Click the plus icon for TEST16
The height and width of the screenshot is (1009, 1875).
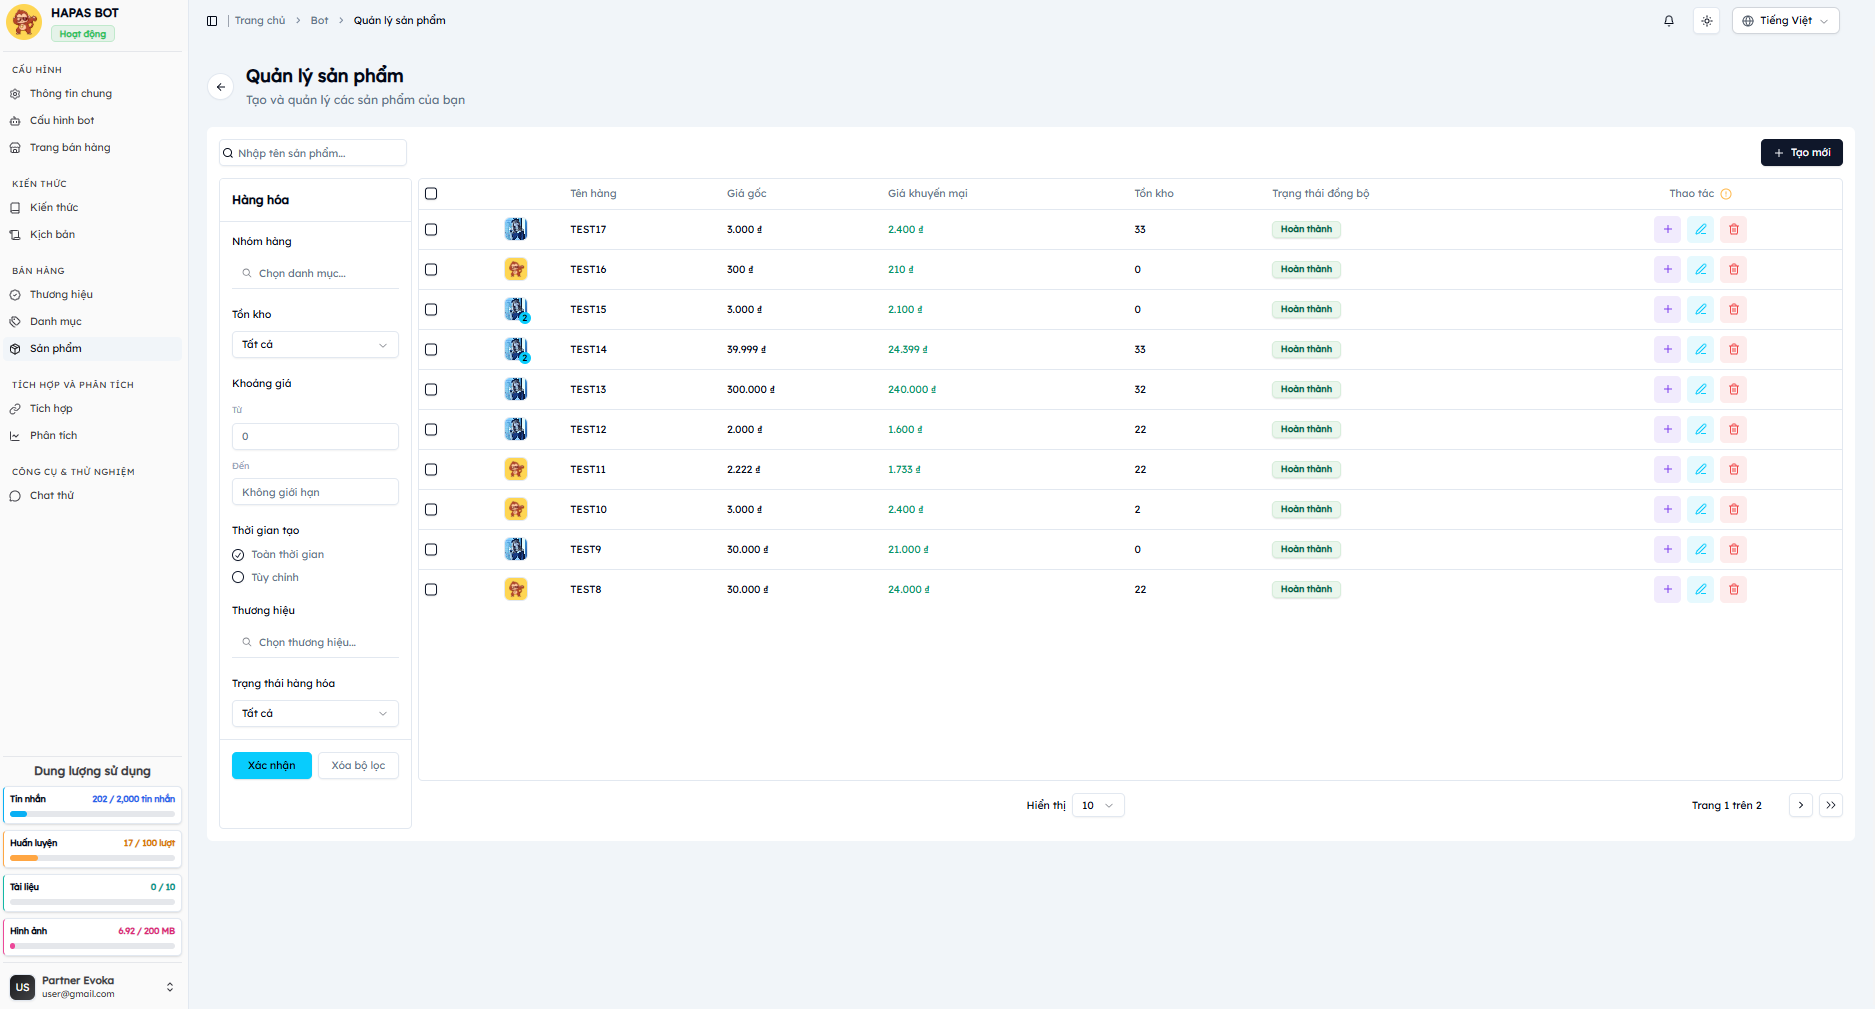[x=1667, y=269]
